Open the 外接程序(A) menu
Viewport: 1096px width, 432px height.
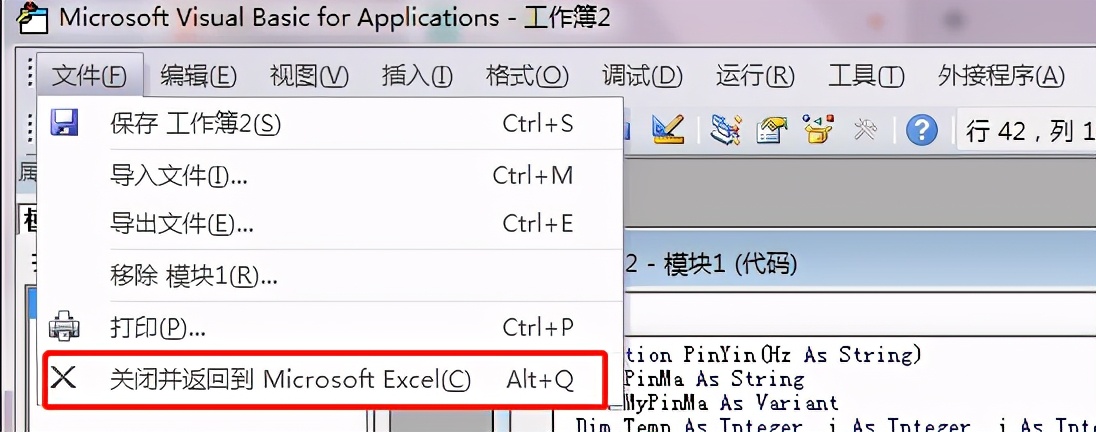click(1002, 75)
